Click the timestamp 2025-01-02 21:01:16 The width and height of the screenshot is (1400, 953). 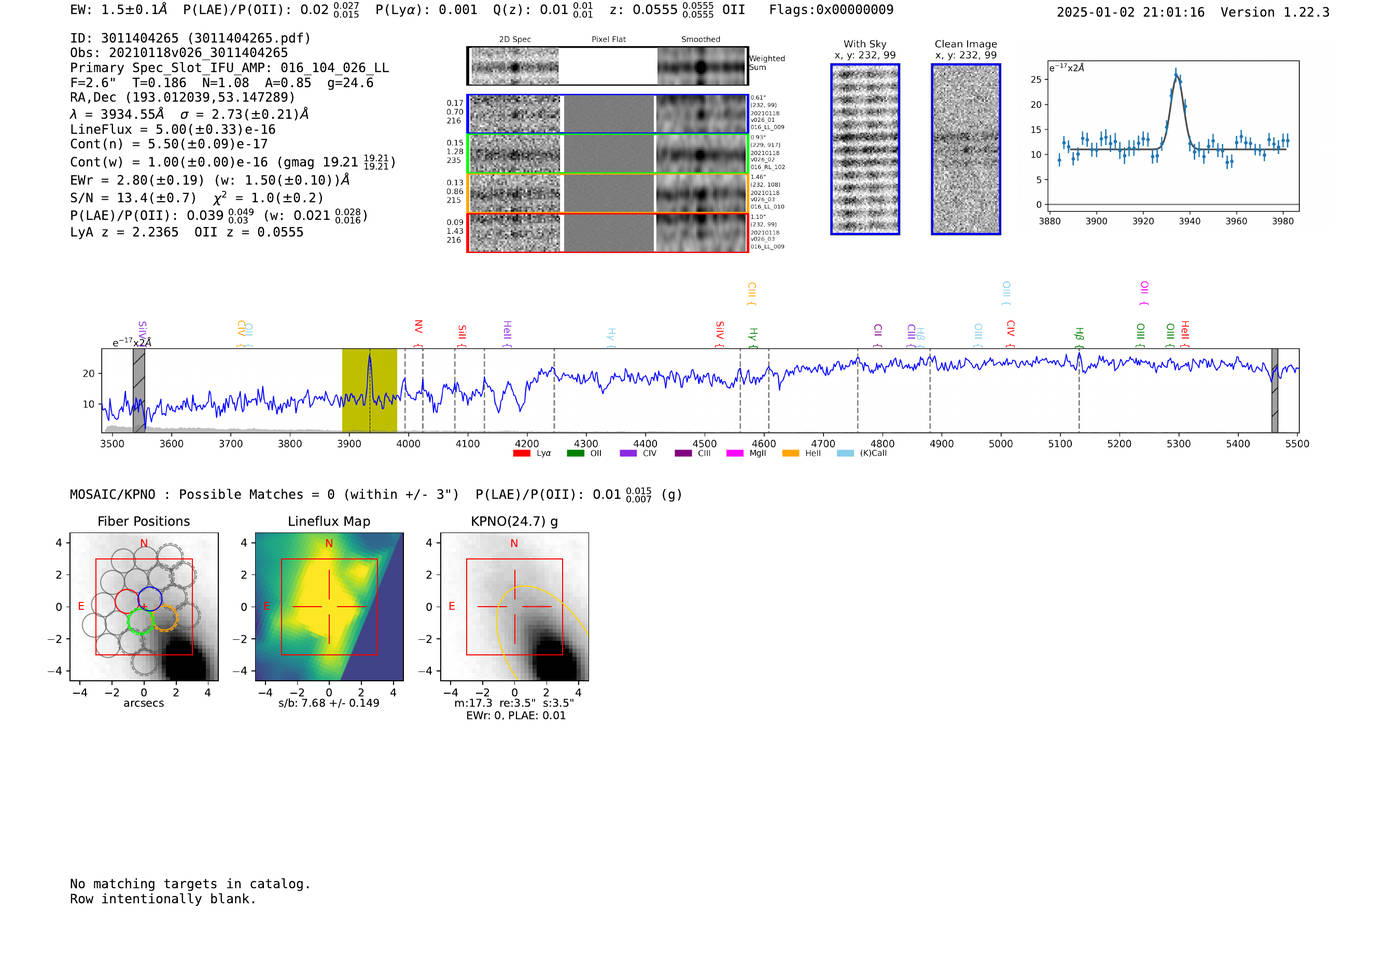(1131, 12)
